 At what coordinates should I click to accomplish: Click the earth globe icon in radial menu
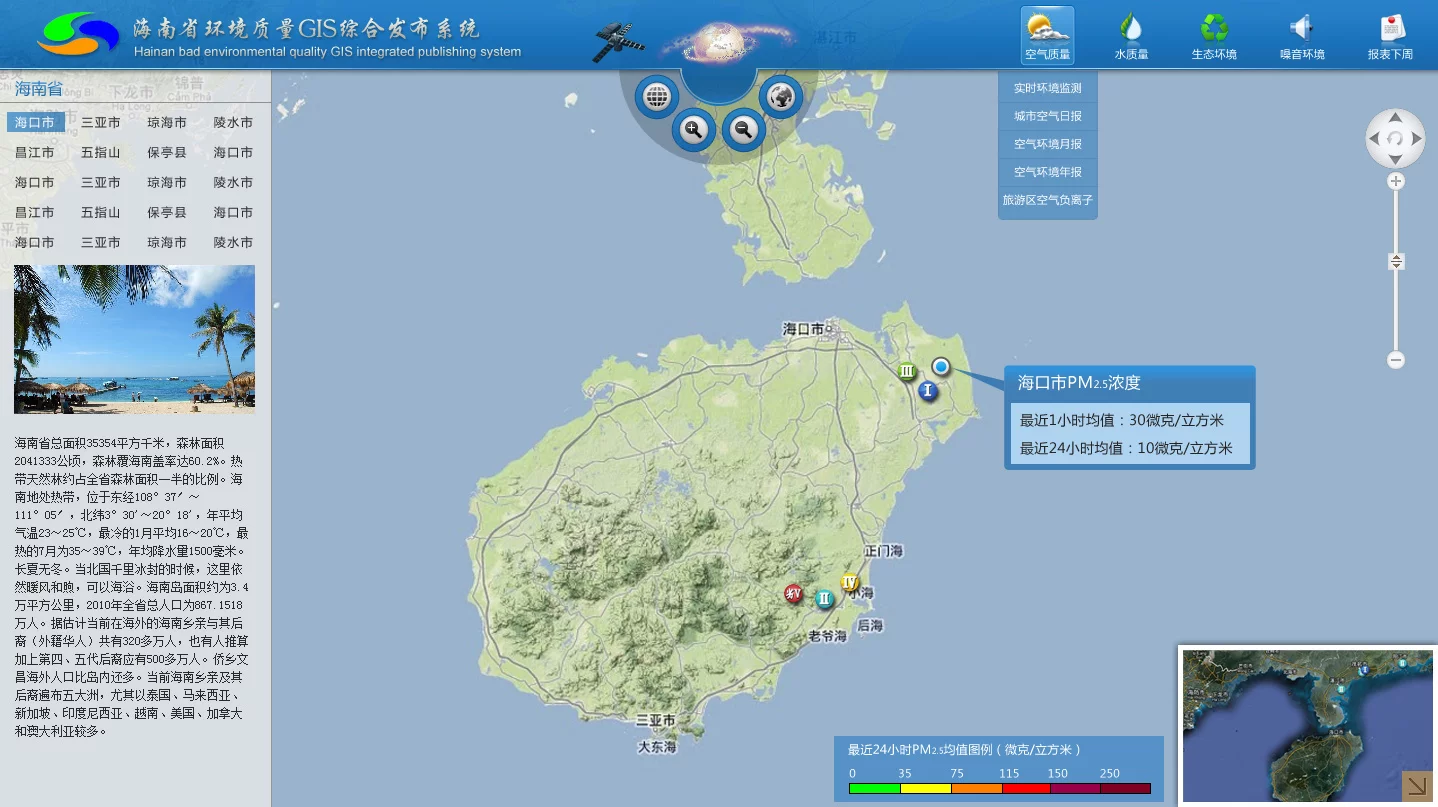(781, 97)
